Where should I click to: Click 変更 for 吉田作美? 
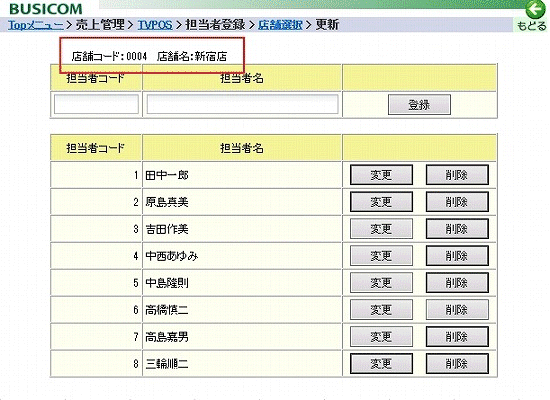[381, 229]
